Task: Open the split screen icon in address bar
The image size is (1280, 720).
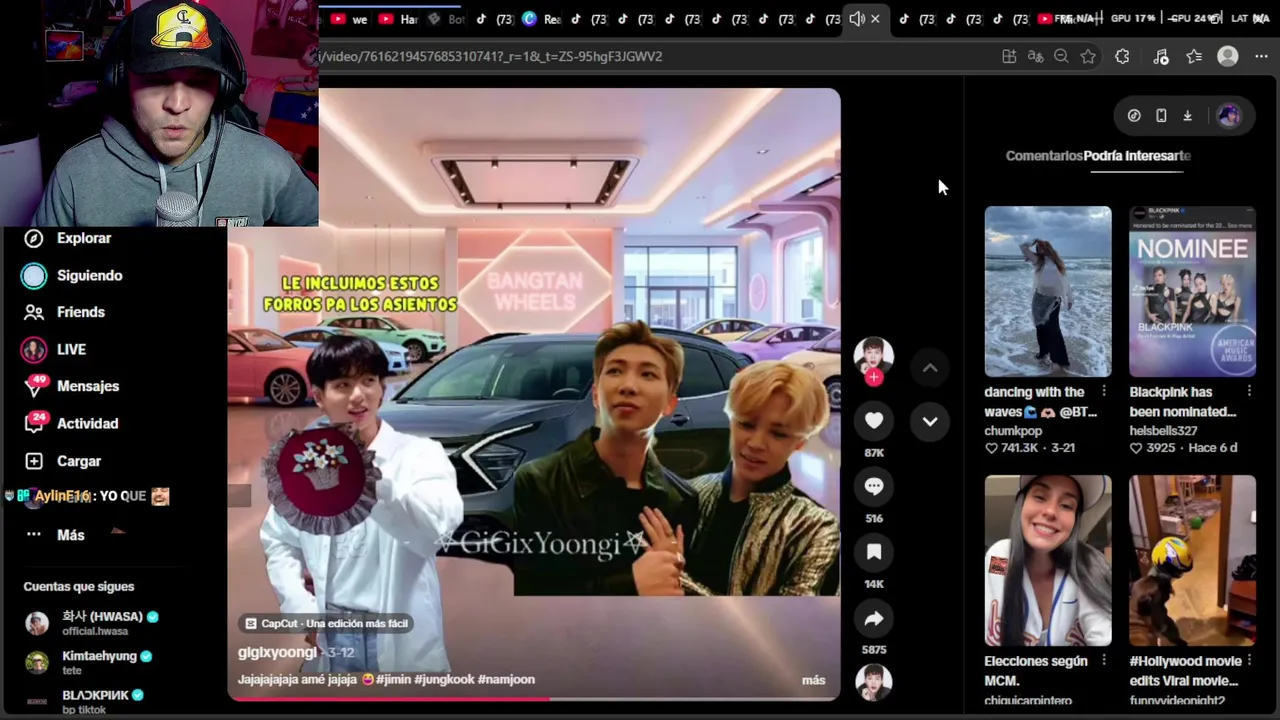Action: [x=1009, y=57]
